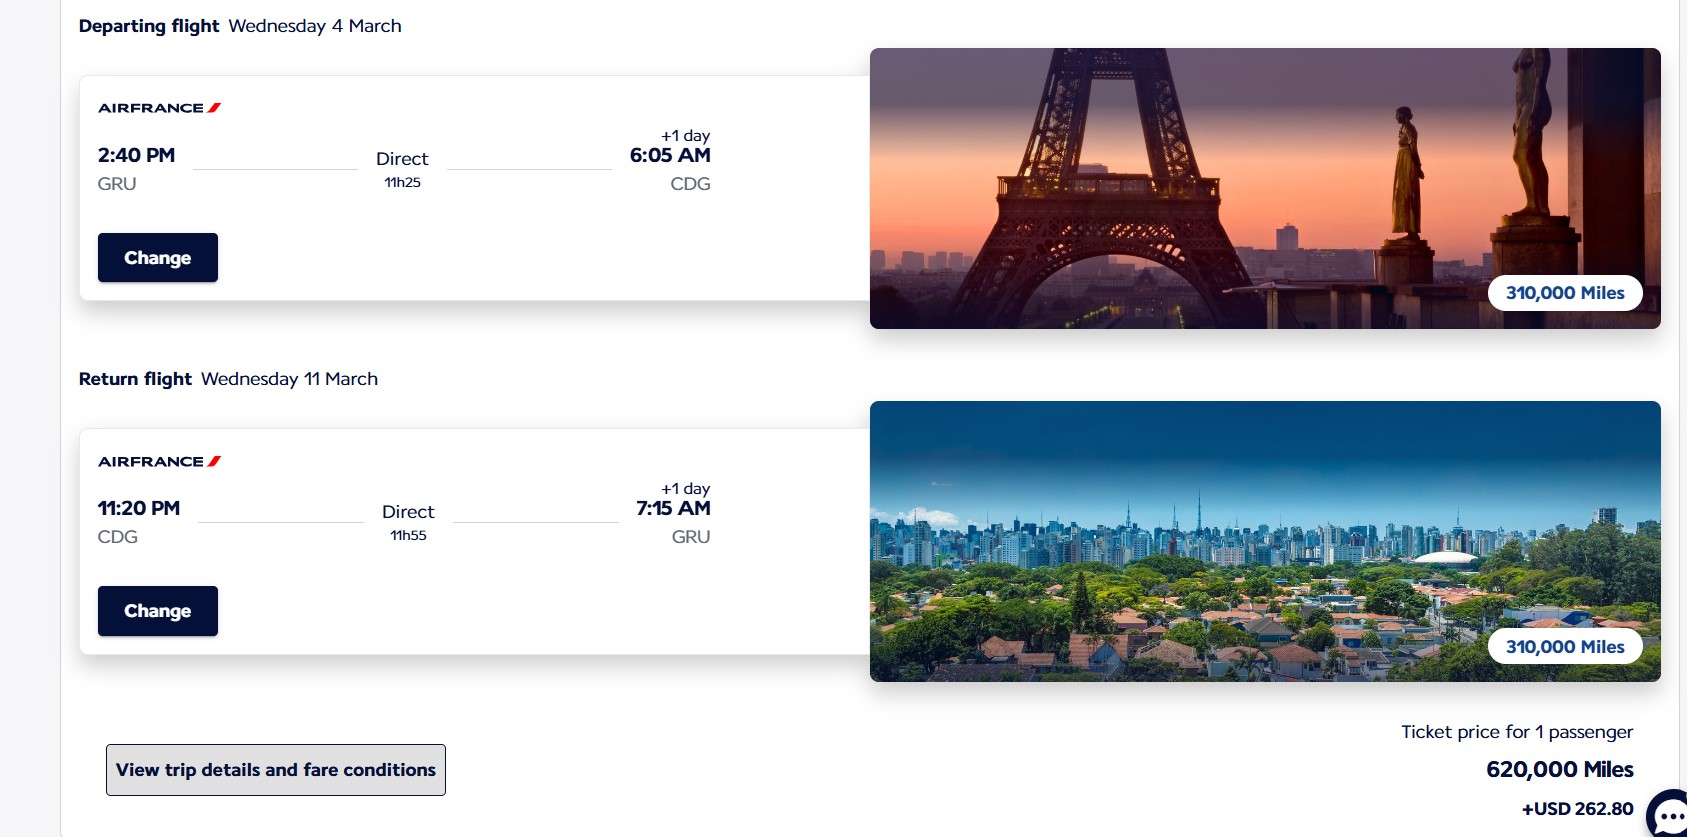Image resolution: width=1687 pixels, height=837 pixels.
Task: Click the +USD 262.80 surcharge amount
Action: coord(1577,809)
